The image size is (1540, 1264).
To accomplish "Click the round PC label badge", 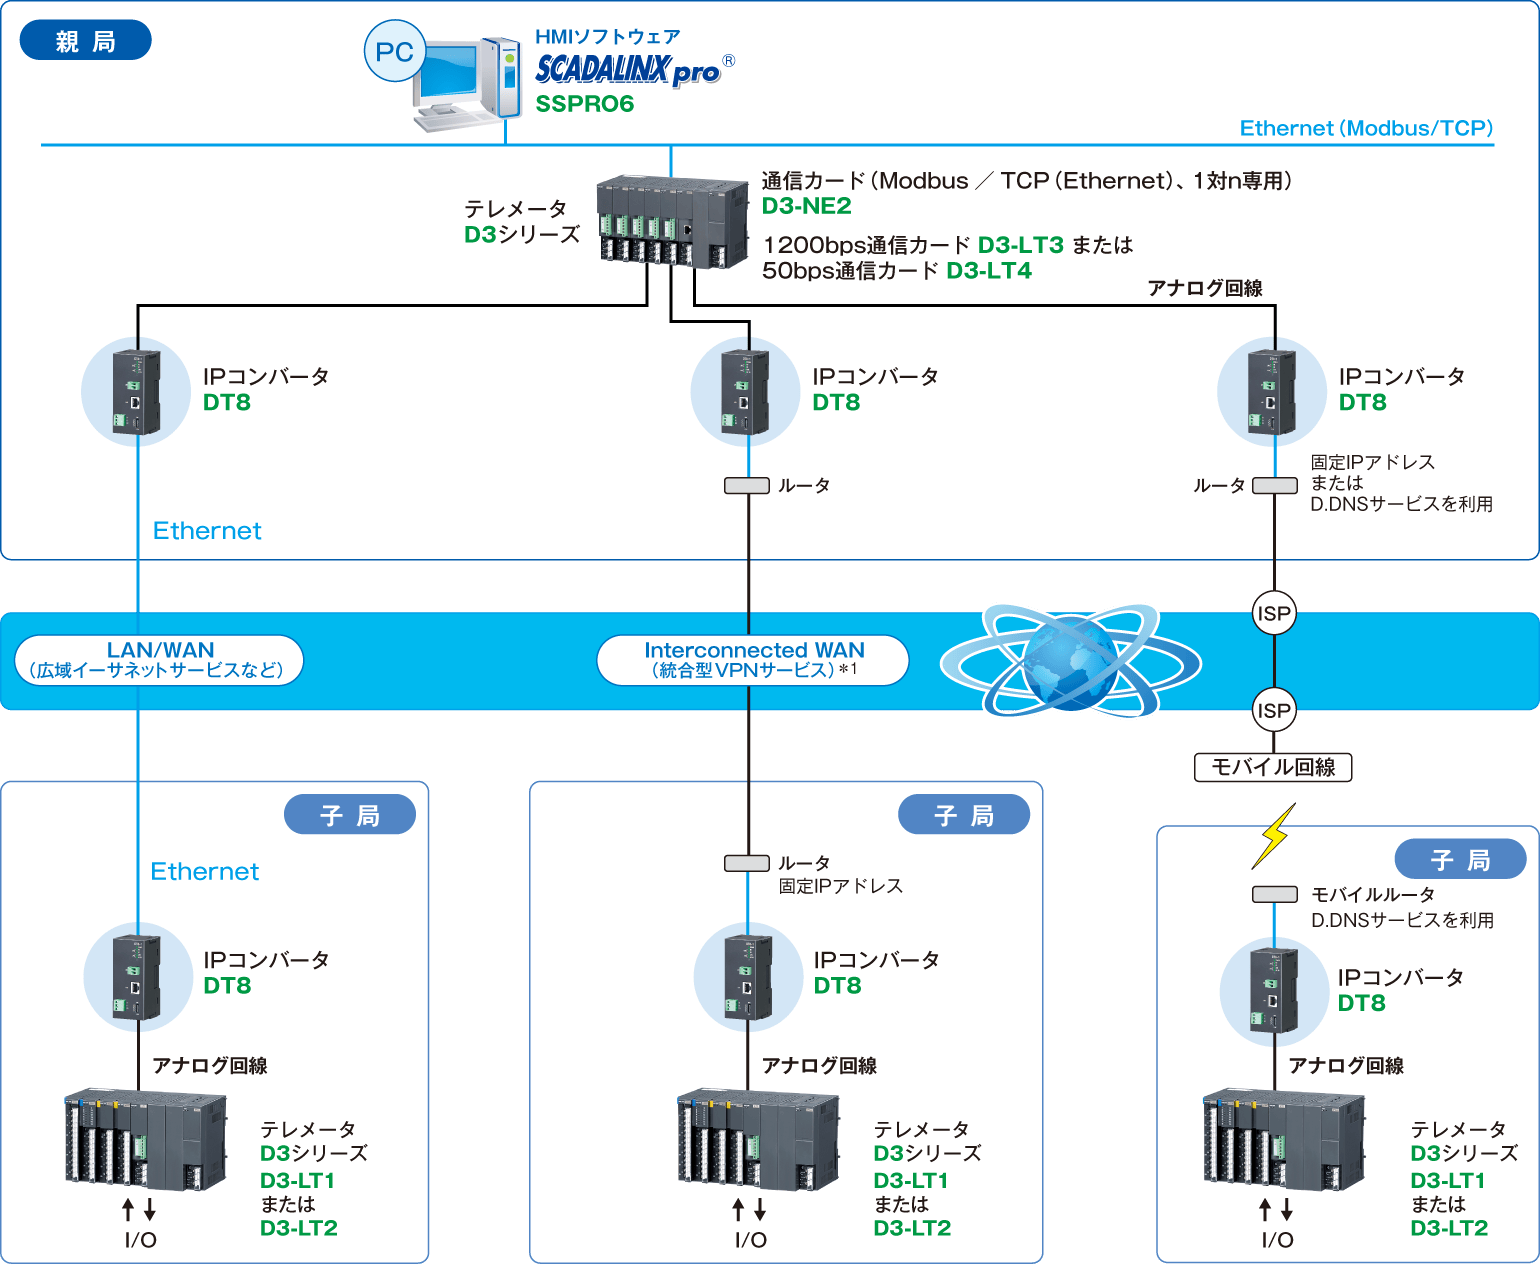I will [x=395, y=52].
